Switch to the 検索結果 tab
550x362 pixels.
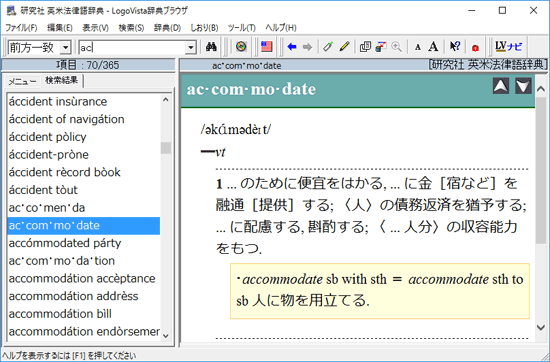coord(62,80)
